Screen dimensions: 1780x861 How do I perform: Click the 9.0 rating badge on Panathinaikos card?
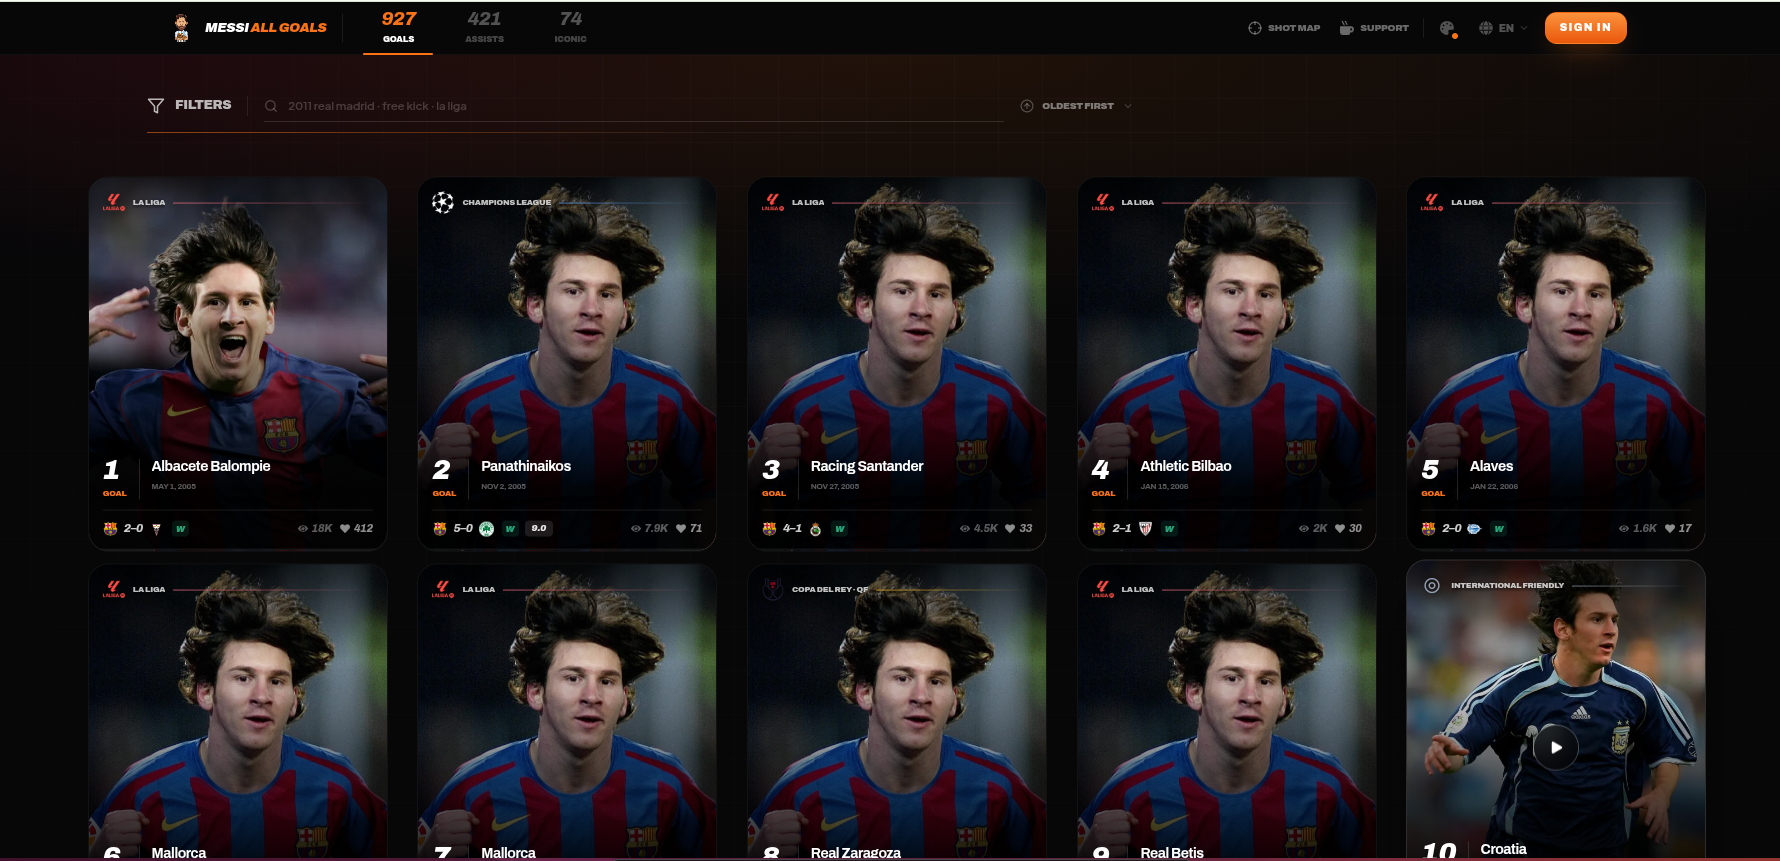pos(539,529)
